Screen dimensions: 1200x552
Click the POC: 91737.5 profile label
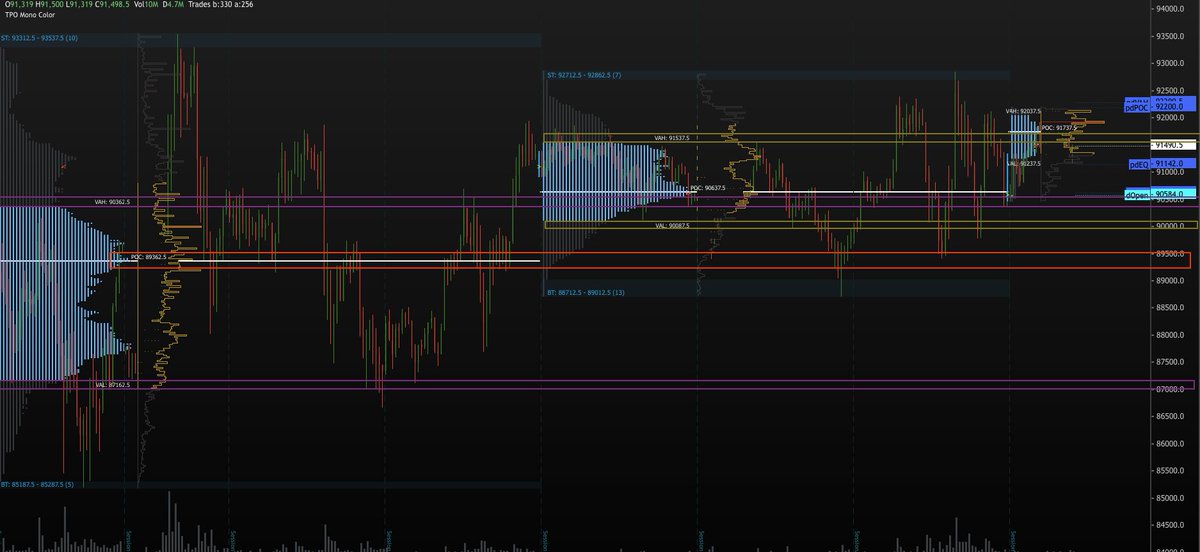pyautogui.click(x=1059, y=128)
